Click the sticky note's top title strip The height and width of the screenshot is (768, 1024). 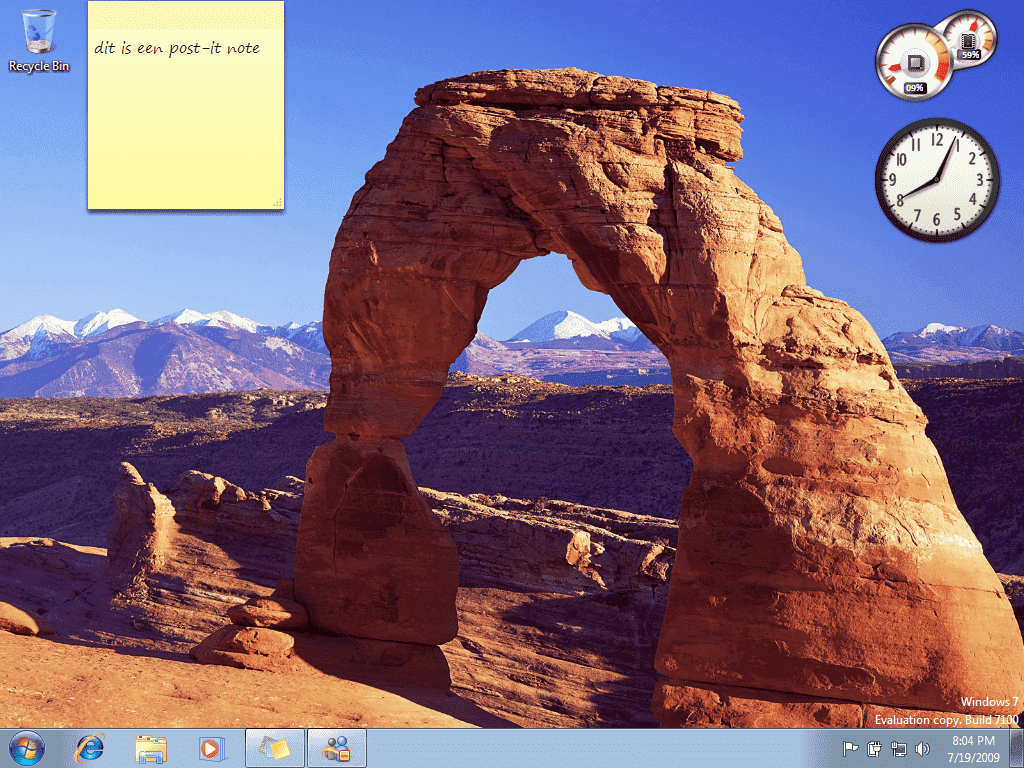click(185, 12)
